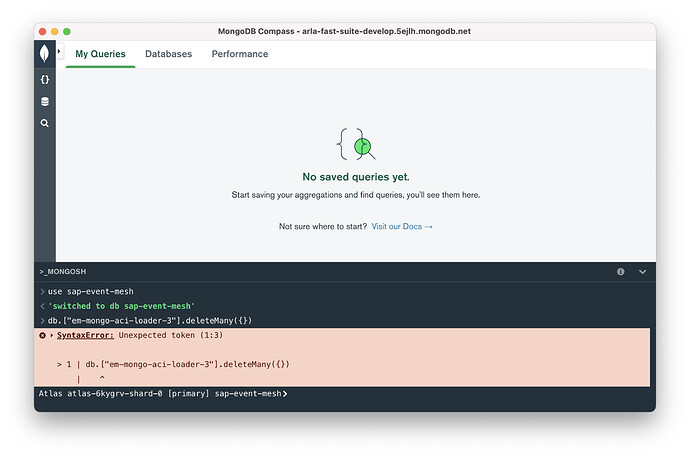The image size is (690, 456).
Task: Collapse the mongosh shell panel chevron
Action: [x=642, y=271]
